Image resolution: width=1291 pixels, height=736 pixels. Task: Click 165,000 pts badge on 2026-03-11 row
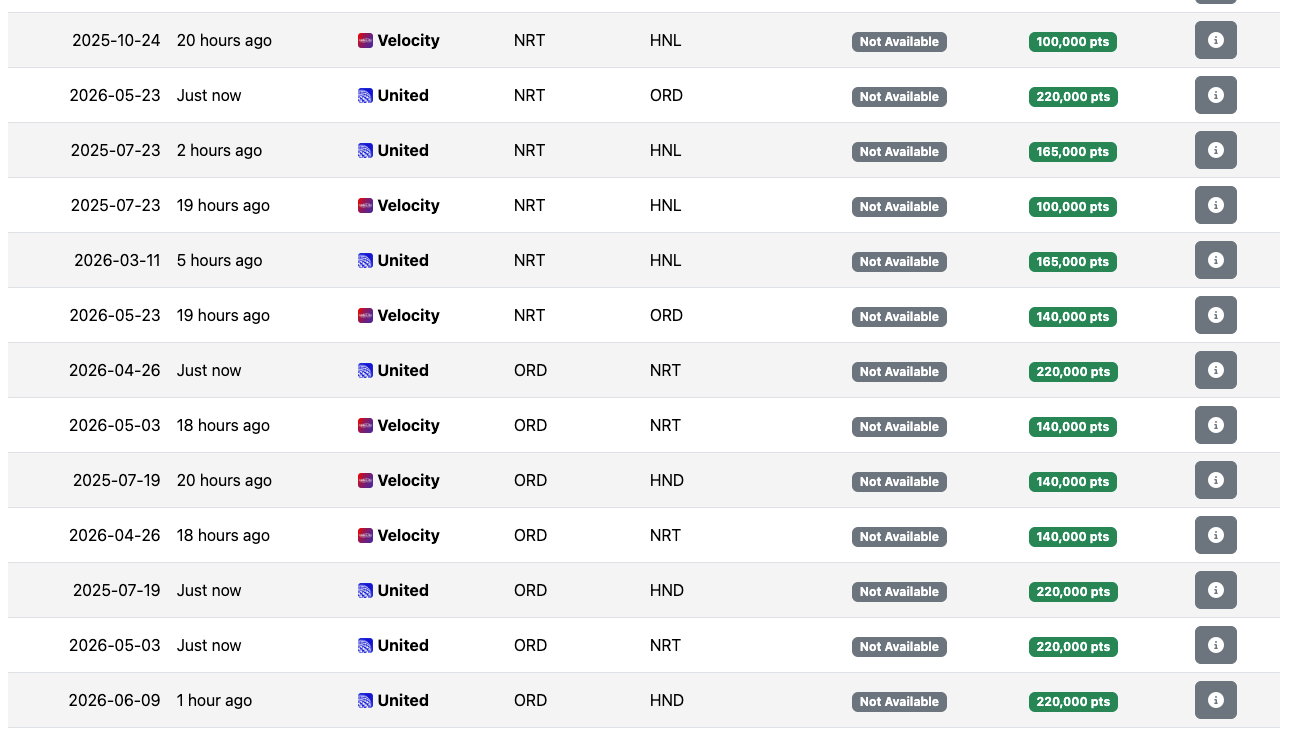click(1073, 262)
